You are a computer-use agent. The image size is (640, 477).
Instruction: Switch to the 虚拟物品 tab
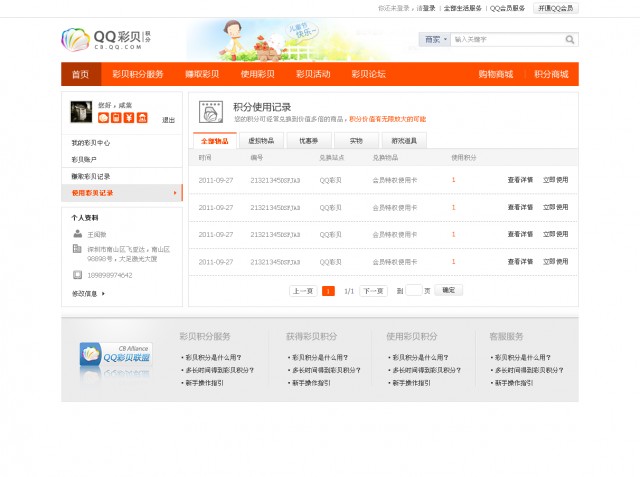[x=261, y=141]
